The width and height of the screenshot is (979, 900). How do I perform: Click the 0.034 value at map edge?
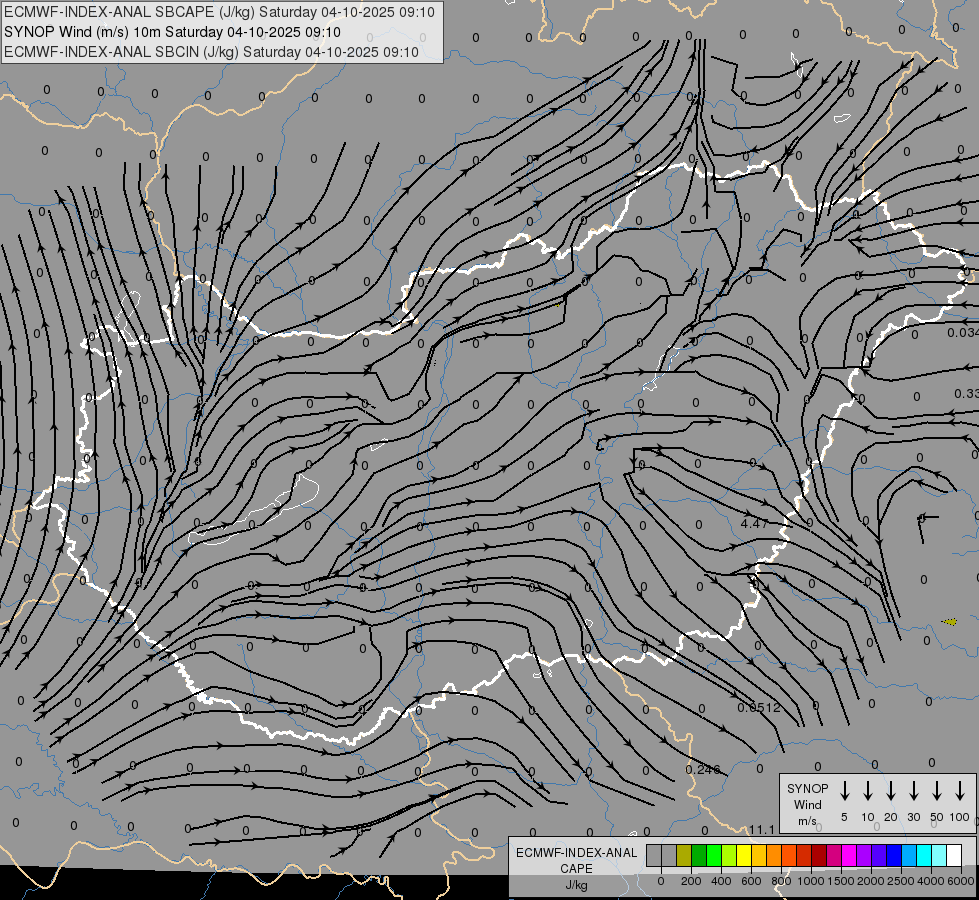tap(963, 333)
